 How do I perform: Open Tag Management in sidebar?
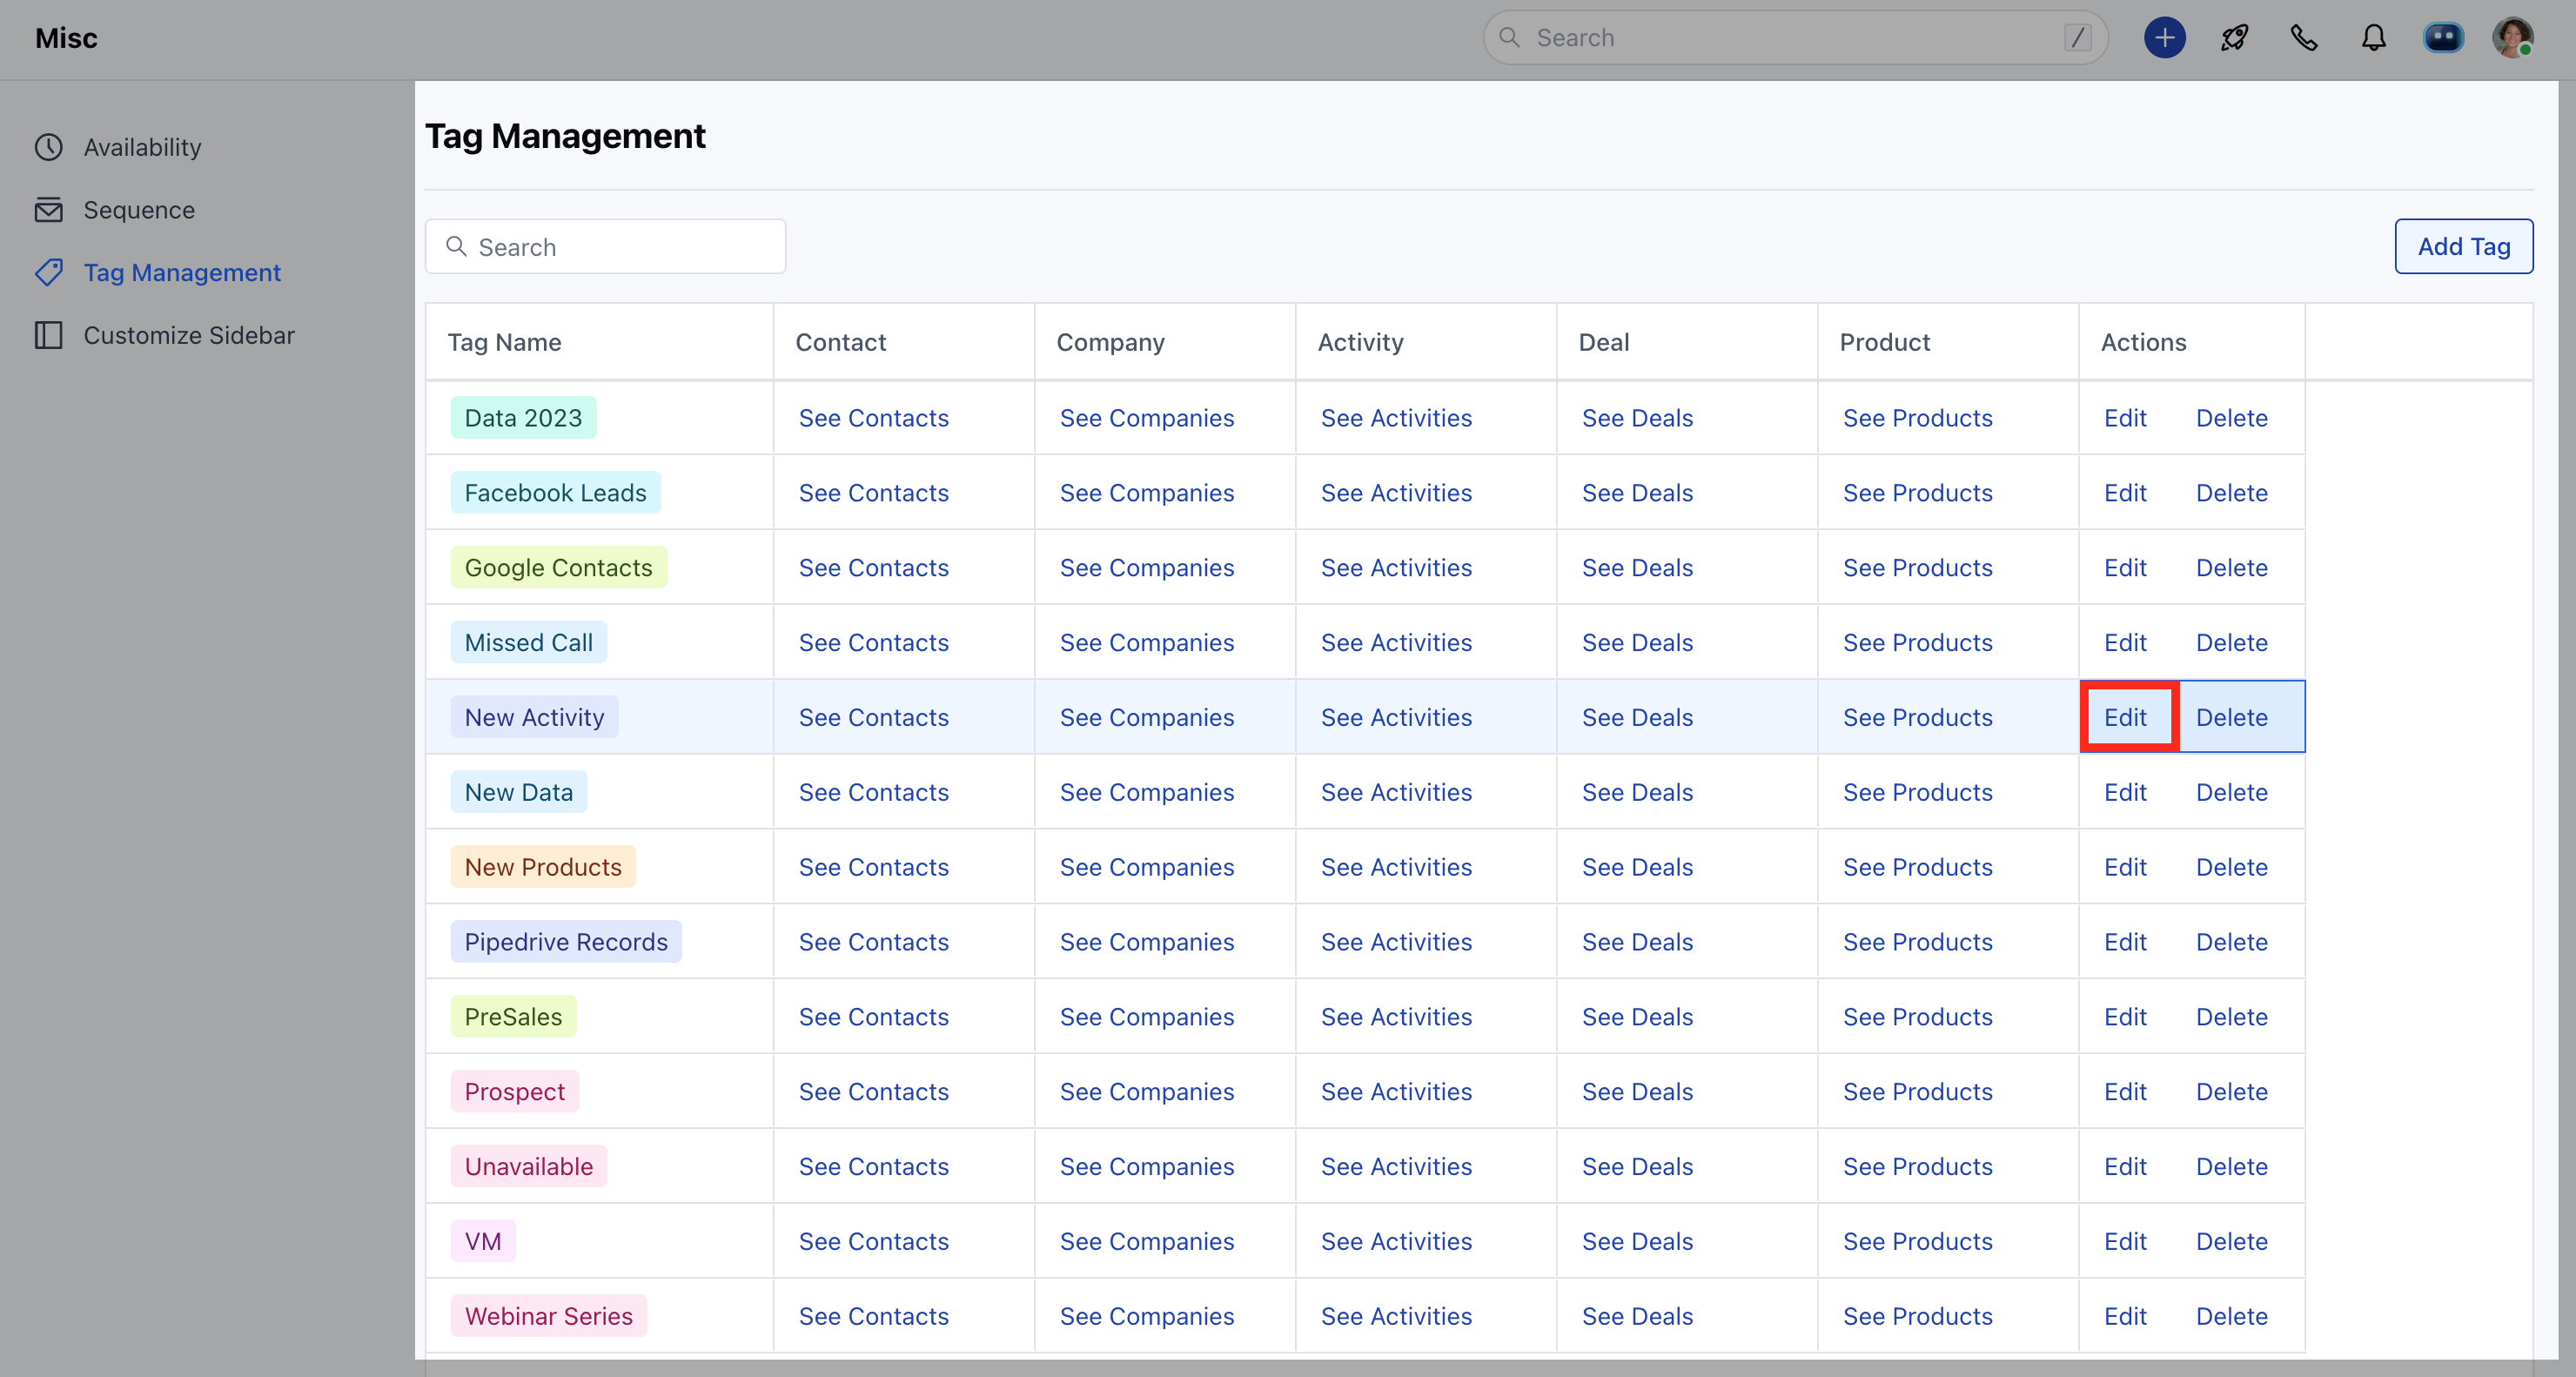181,273
